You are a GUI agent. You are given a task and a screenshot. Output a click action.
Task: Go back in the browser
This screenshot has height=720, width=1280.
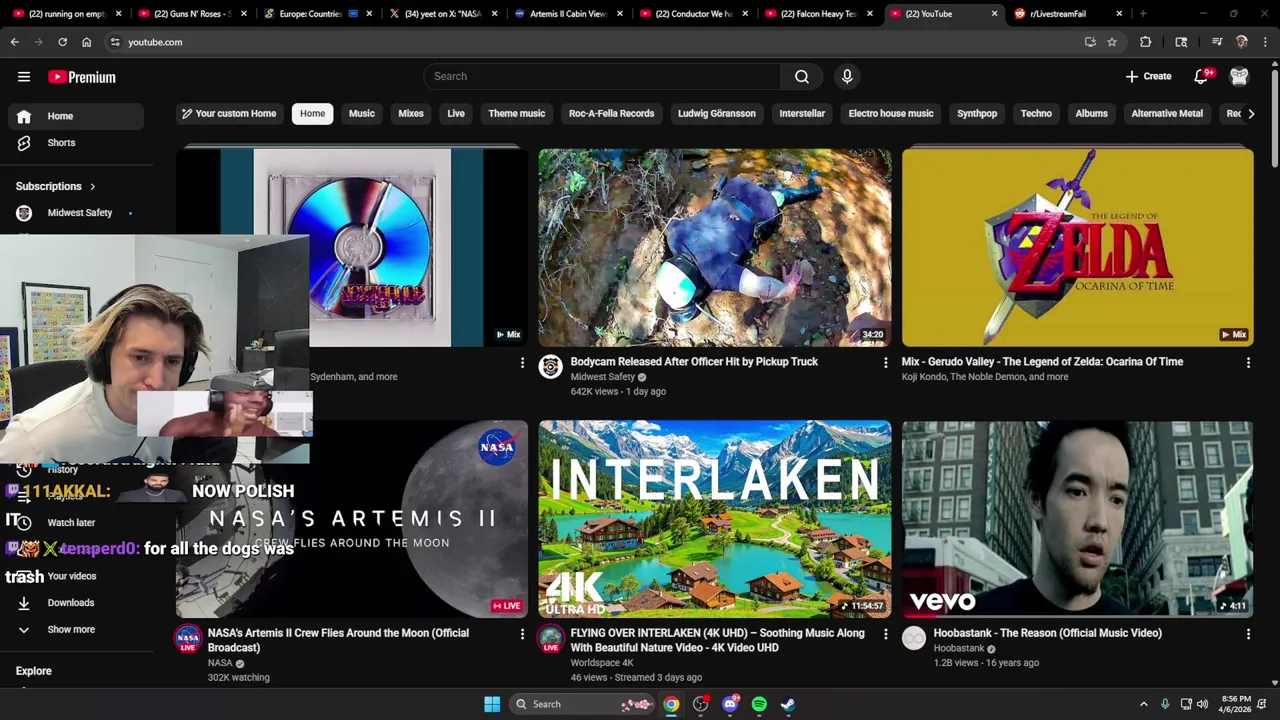point(15,42)
